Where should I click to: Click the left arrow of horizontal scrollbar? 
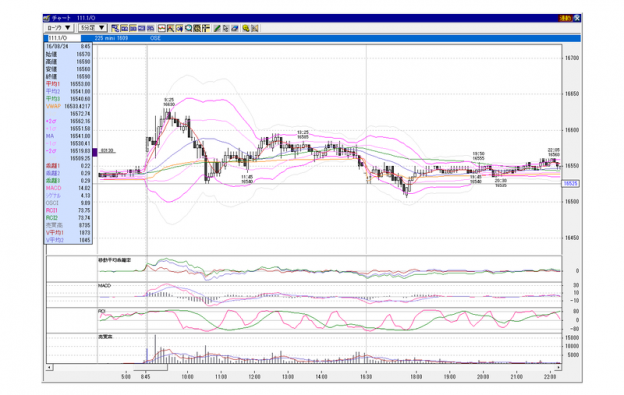click(x=49, y=367)
